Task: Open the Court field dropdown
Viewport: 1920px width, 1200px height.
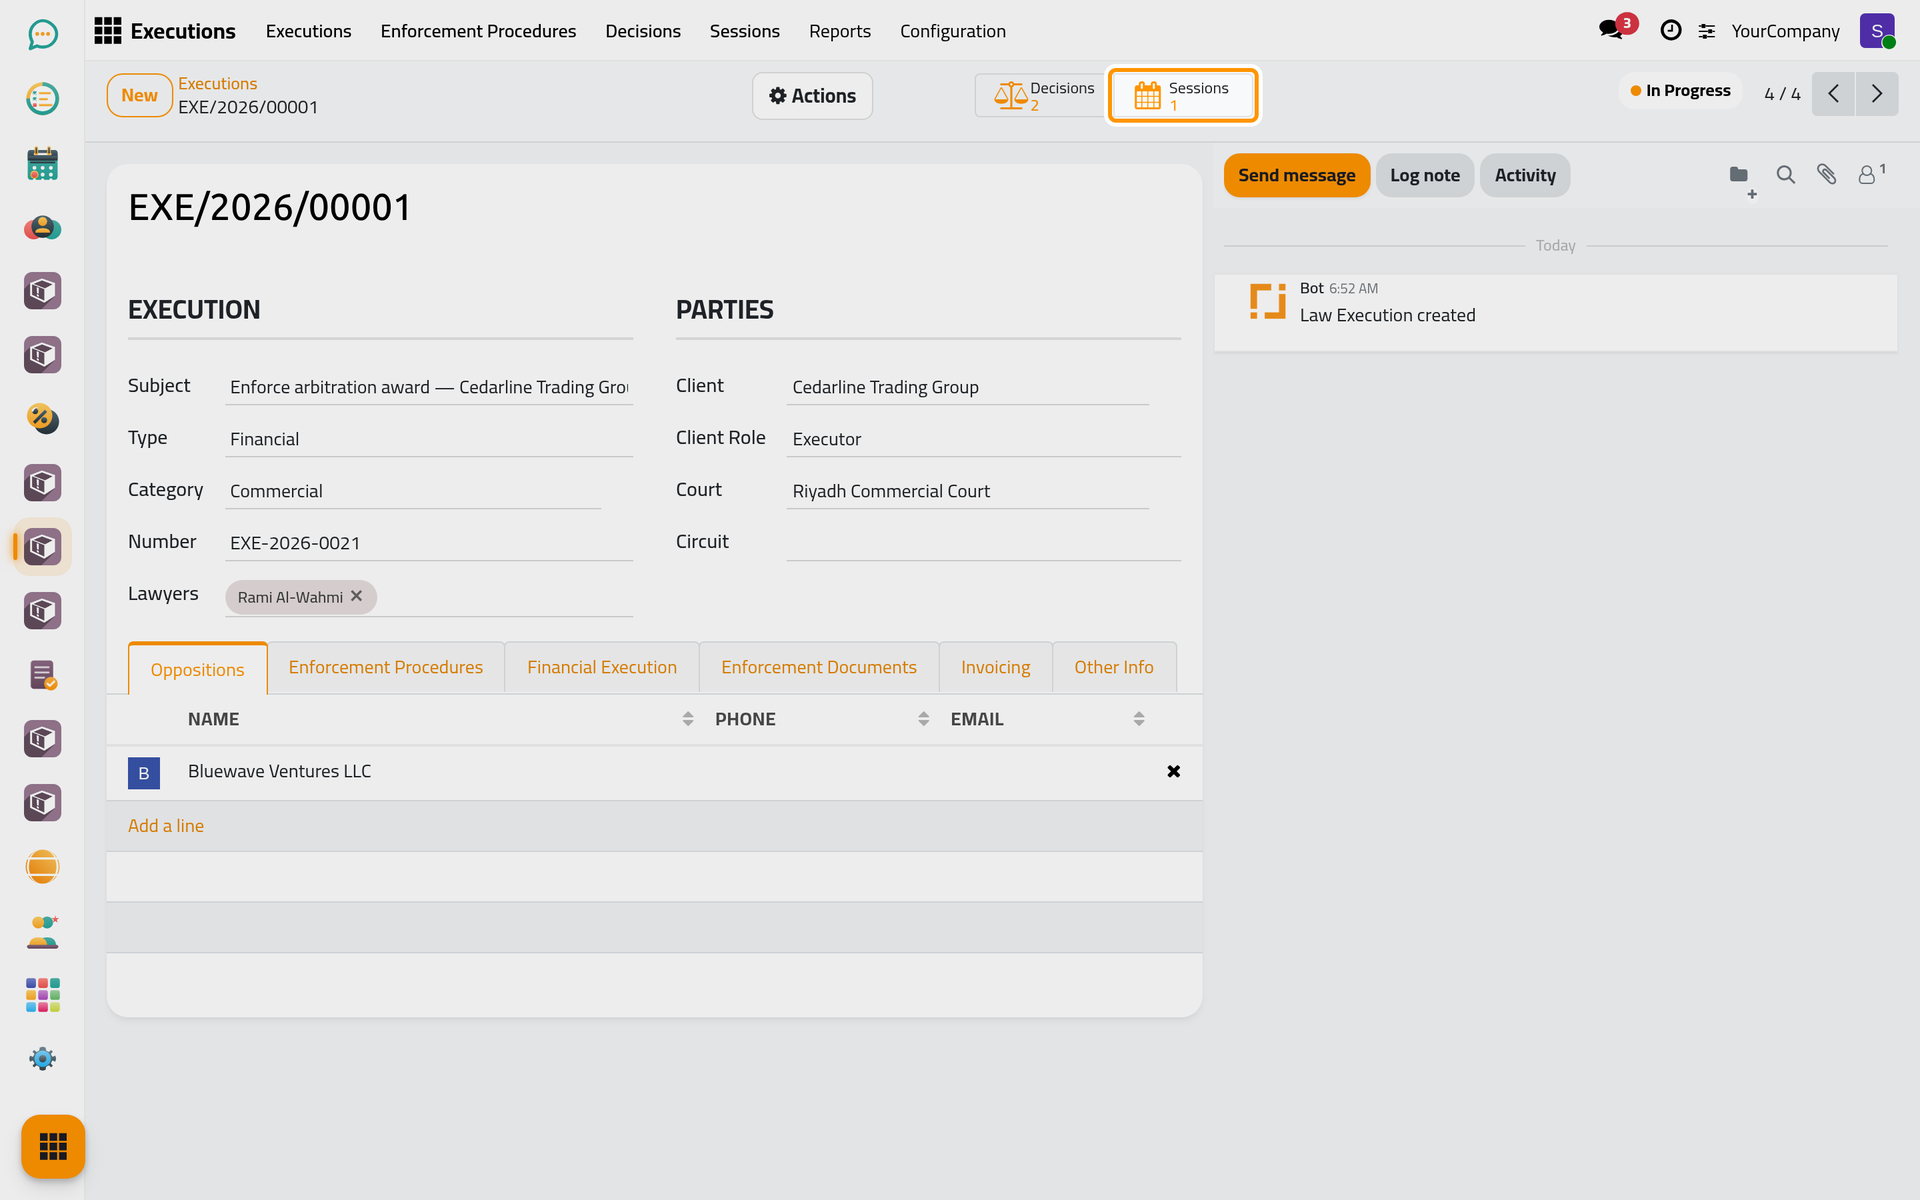Action: pos(967,491)
